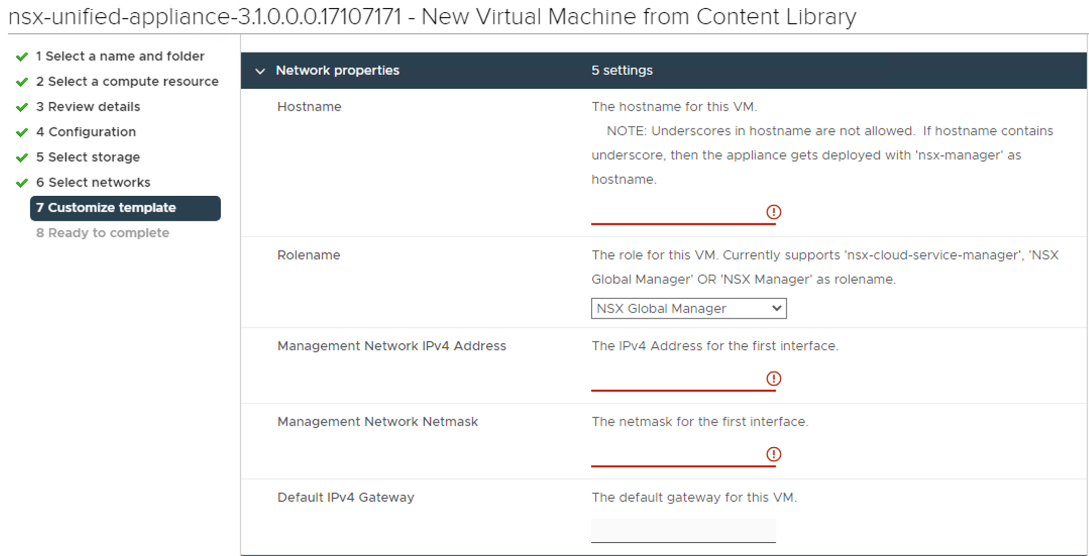
Task: Go to step 1 Select a name and folder
Action: 120,56
